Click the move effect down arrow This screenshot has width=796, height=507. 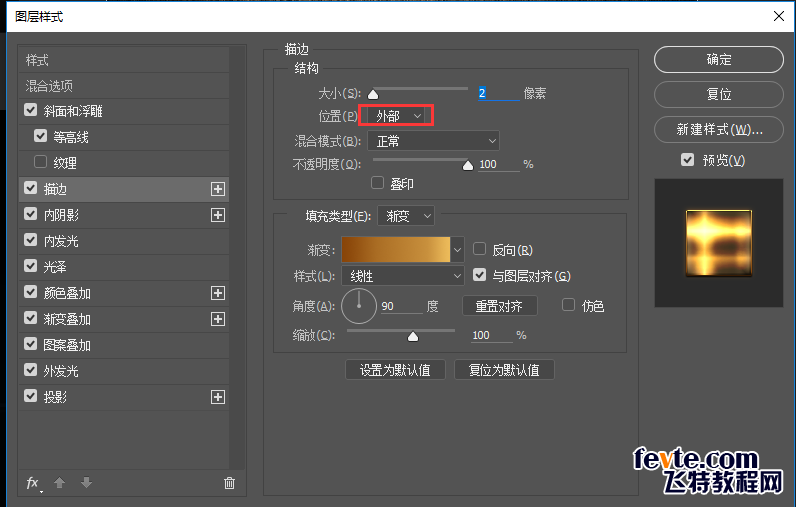86,483
